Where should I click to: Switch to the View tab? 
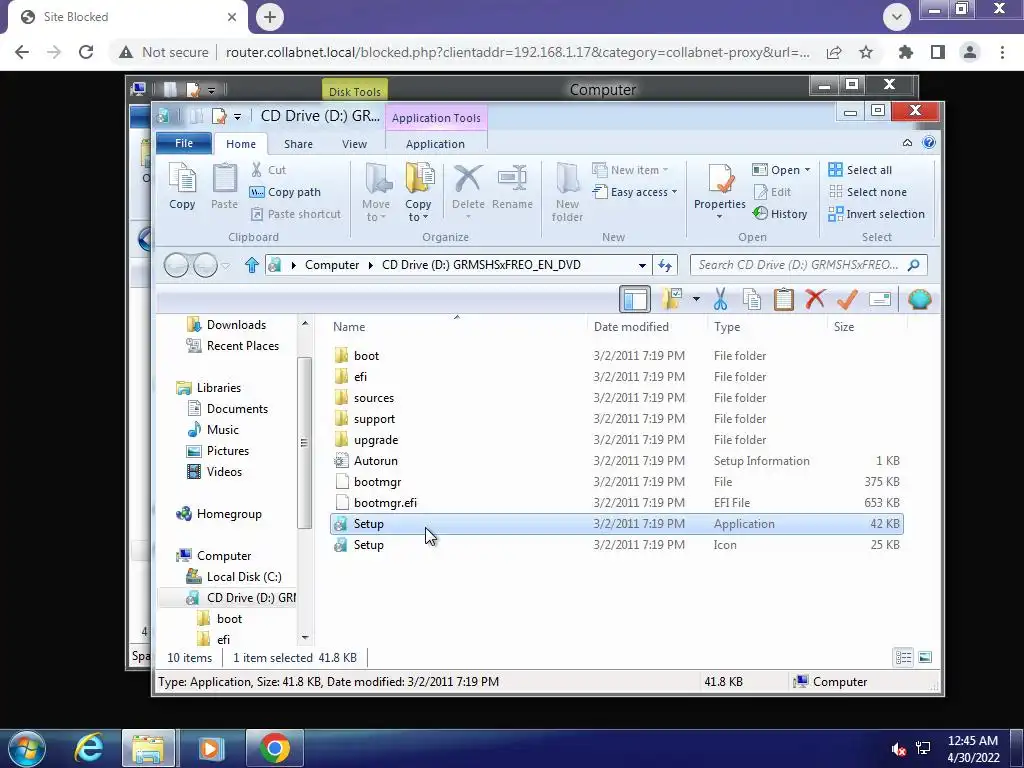coord(354,144)
